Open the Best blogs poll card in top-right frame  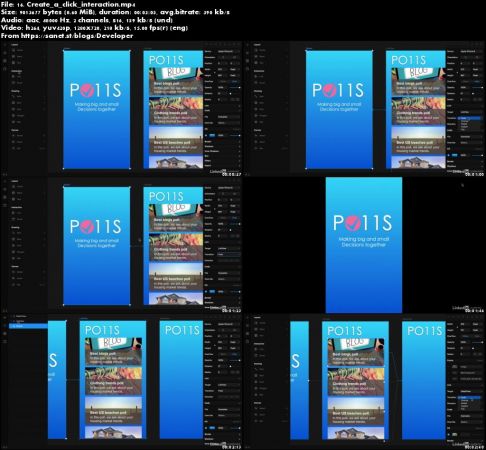[x=418, y=81]
